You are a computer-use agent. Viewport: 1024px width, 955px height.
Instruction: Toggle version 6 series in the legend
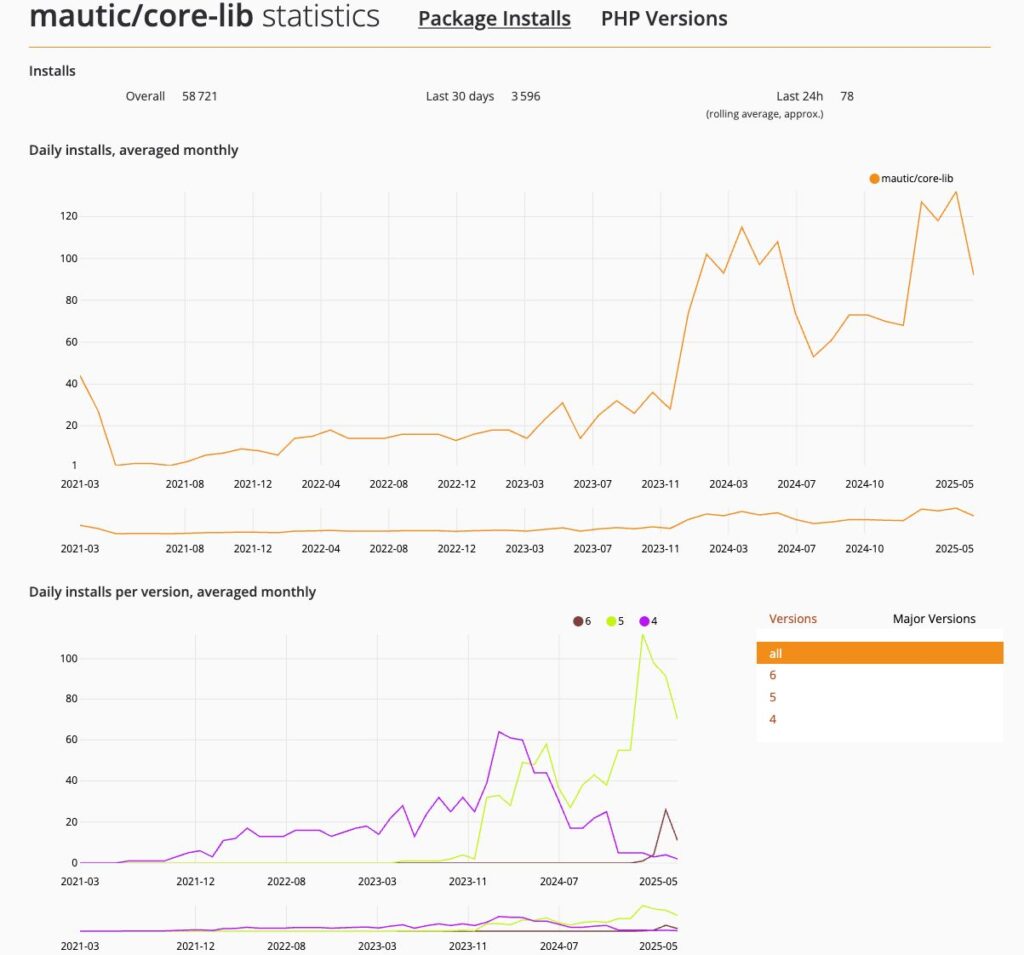pyautogui.click(x=578, y=621)
